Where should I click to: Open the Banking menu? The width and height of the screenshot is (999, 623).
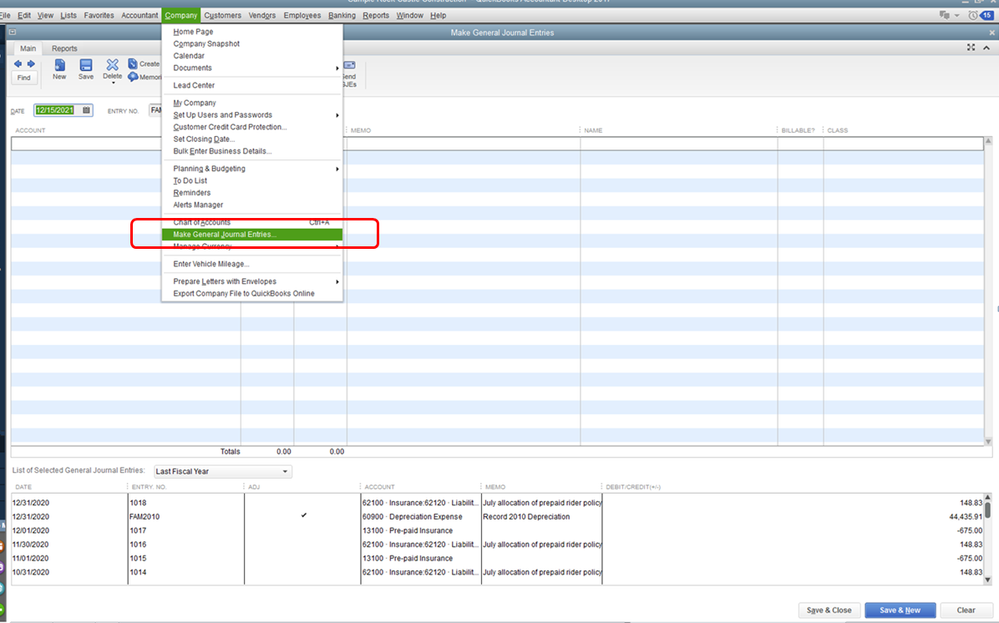341,15
